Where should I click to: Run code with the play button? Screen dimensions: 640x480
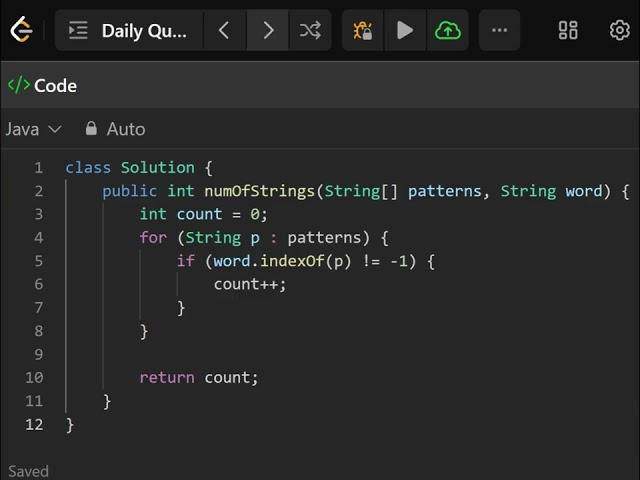[x=405, y=30]
